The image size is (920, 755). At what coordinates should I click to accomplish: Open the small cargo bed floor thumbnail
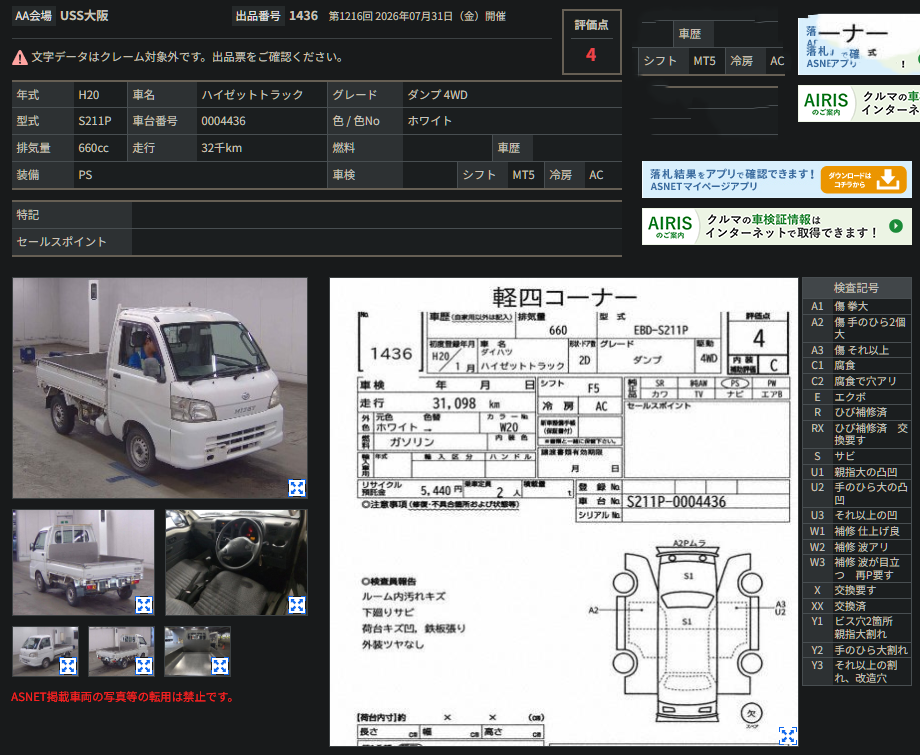point(197,651)
